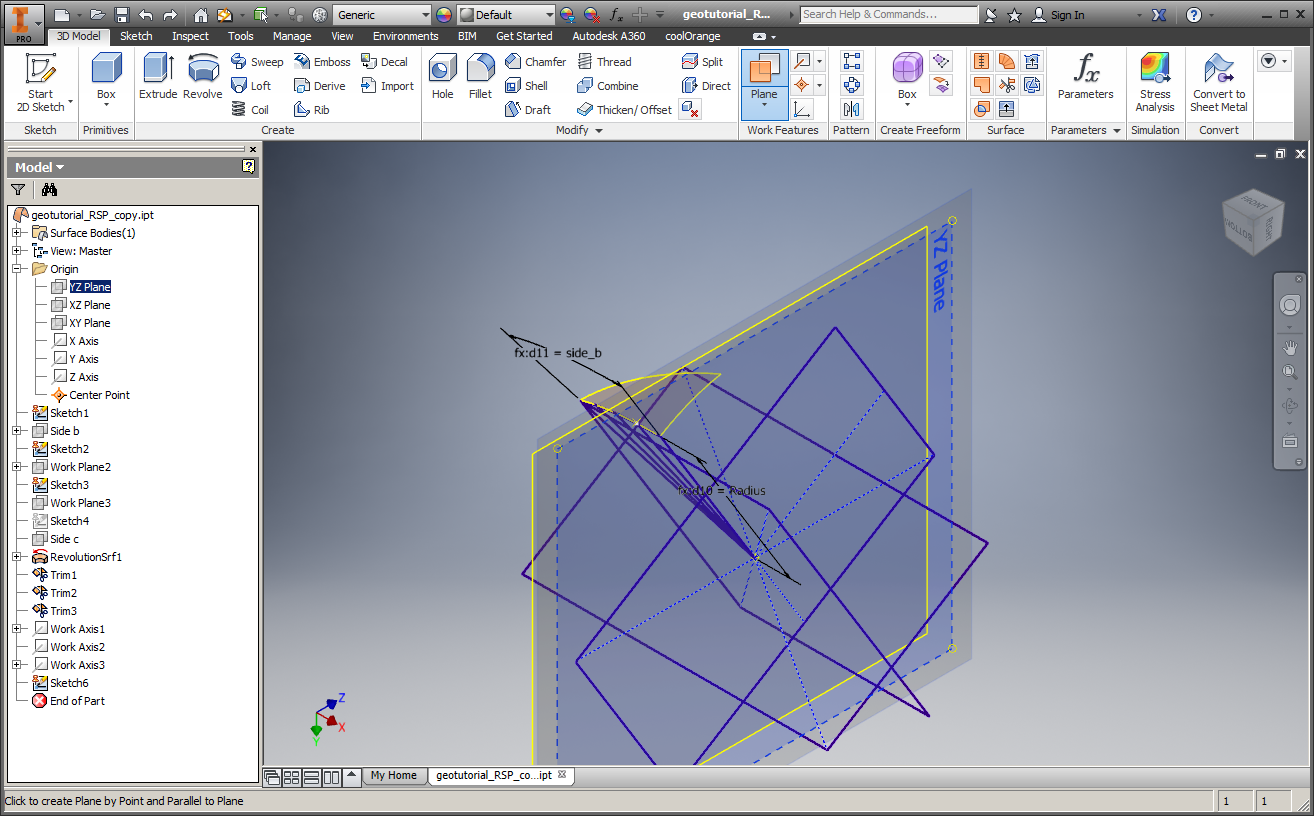Viewport: 1314px width, 816px height.
Task: Open the Direct edit tool
Action: [706, 86]
